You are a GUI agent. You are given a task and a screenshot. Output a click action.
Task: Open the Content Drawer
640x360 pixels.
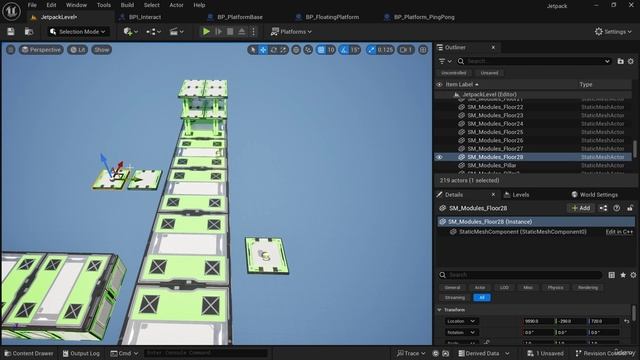pyautogui.click(x=29, y=353)
